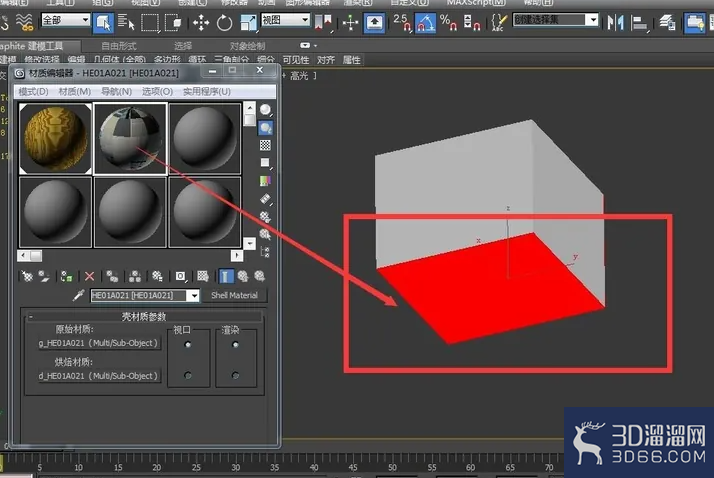714x478 pixels.
Task: Select the Select Object arrow tool
Action: coord(103,22)
